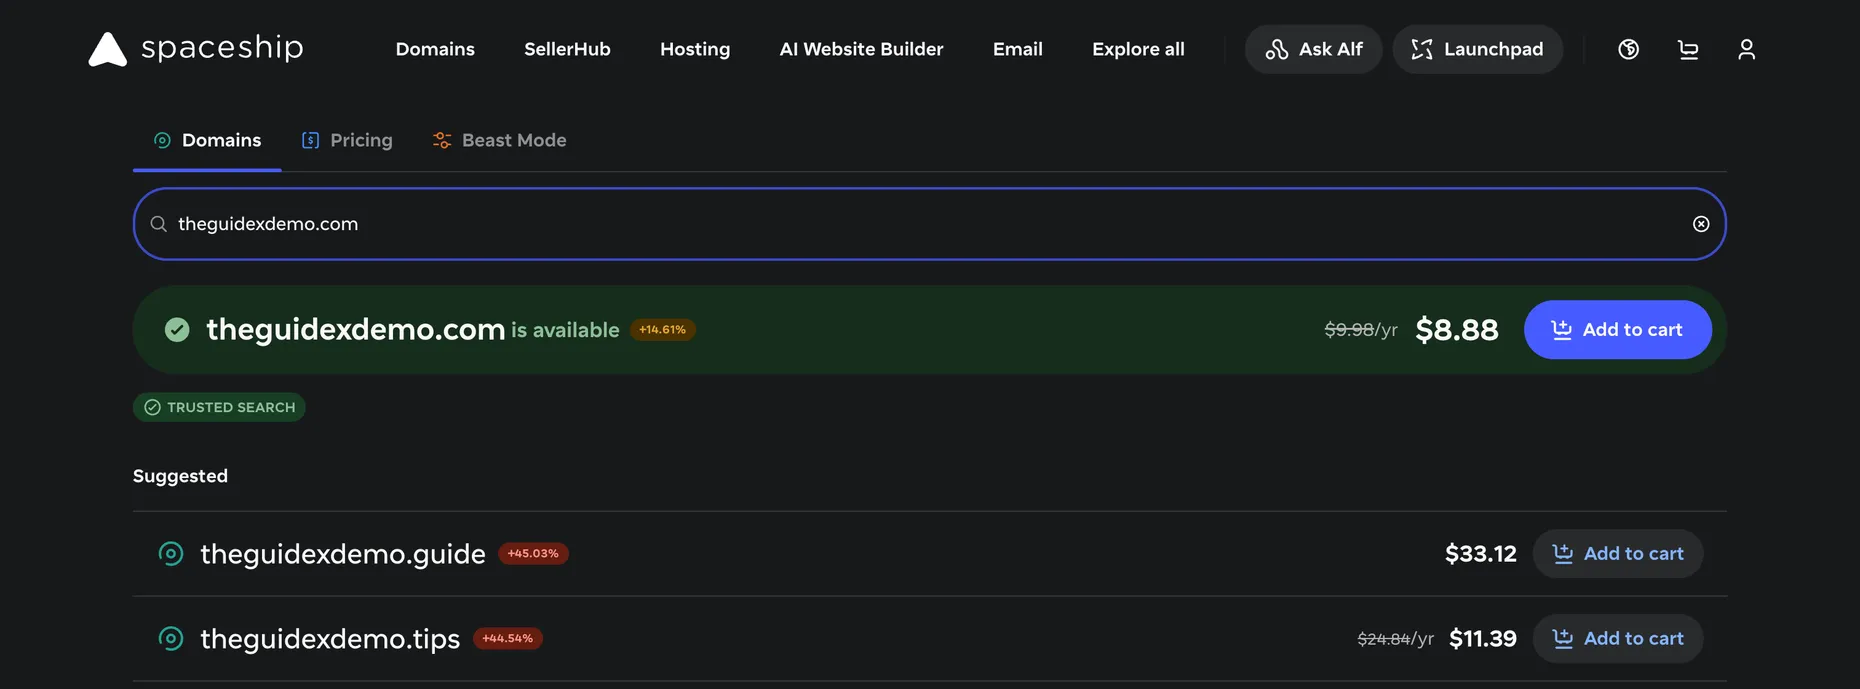Click the +44.54% badge
Viewport: 1860px width, 689px height.
(x=508, y=638)
